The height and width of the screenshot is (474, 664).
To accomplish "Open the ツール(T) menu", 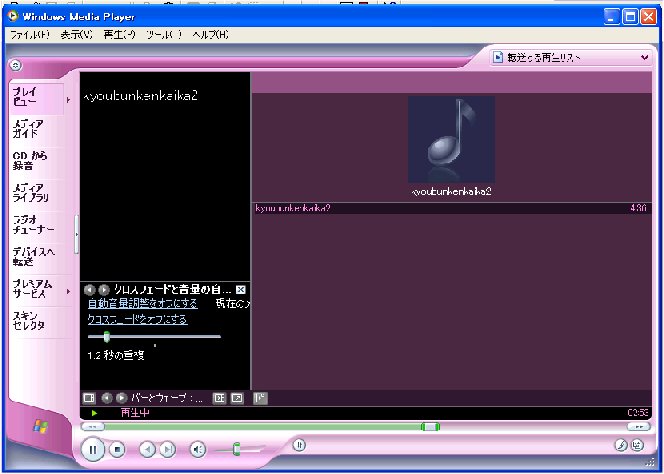I will (x=164, y=35).
